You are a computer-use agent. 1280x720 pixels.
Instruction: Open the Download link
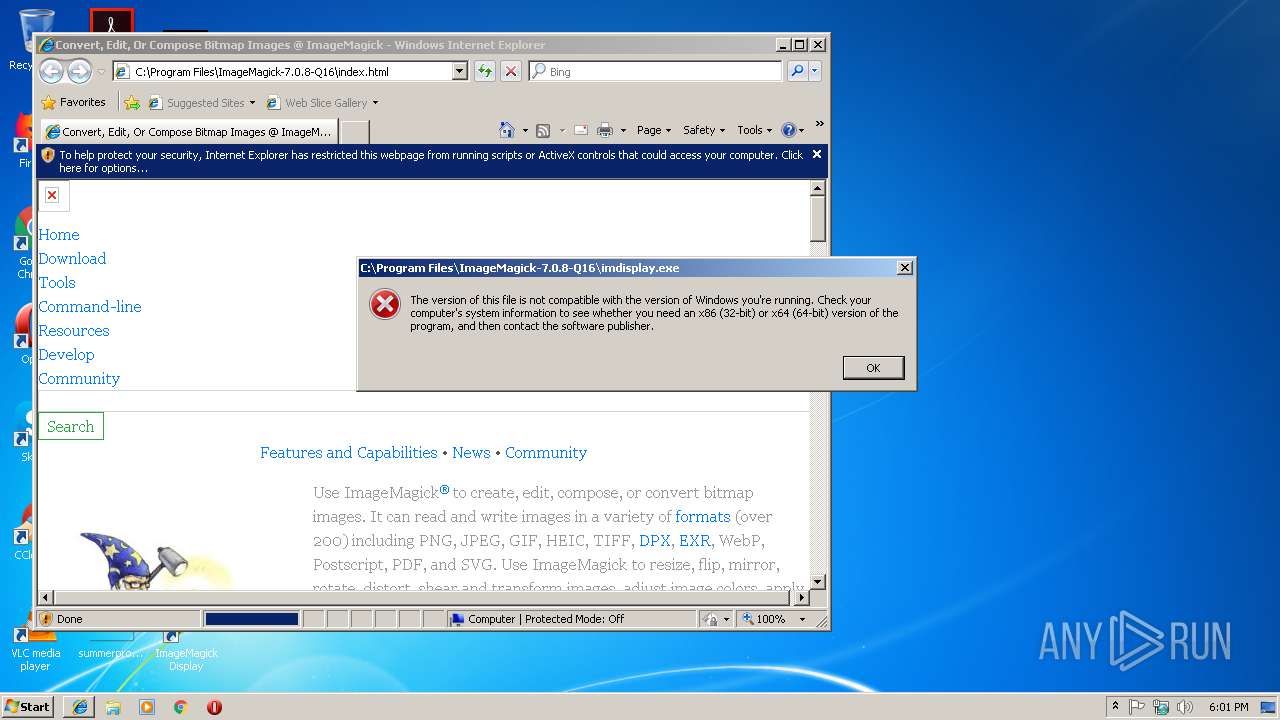72,258
